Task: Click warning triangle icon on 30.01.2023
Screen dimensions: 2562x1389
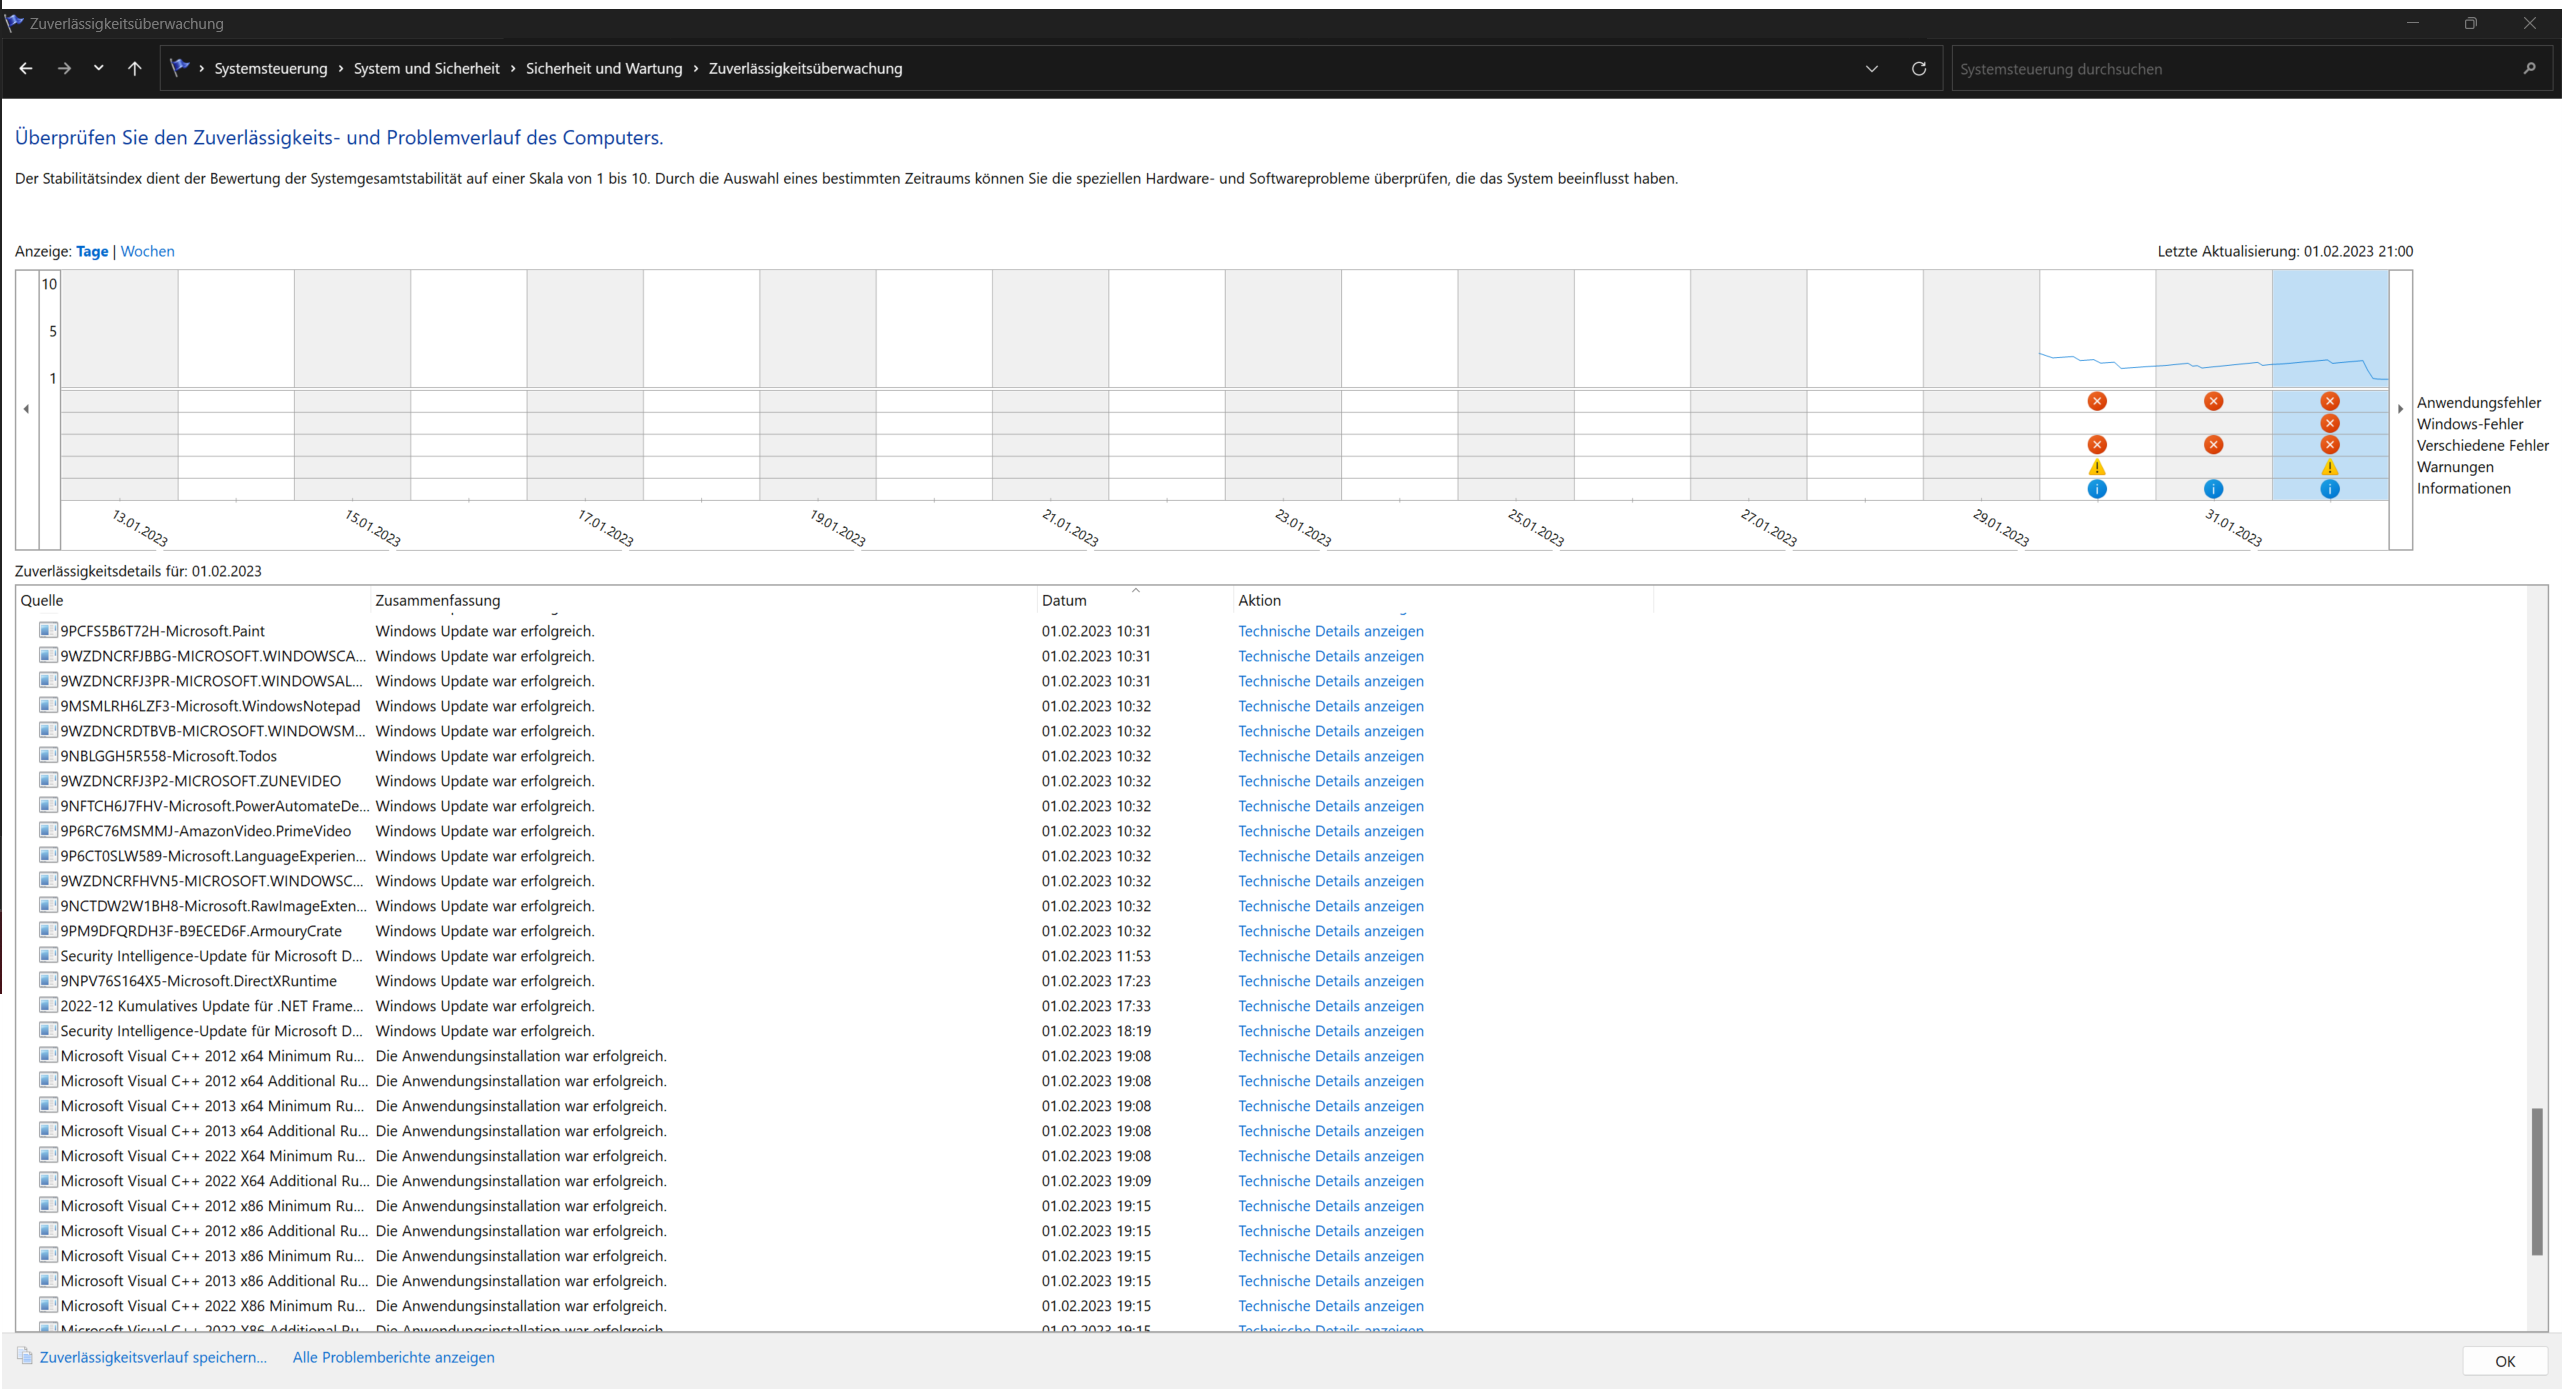Action: click(2097, 467)
